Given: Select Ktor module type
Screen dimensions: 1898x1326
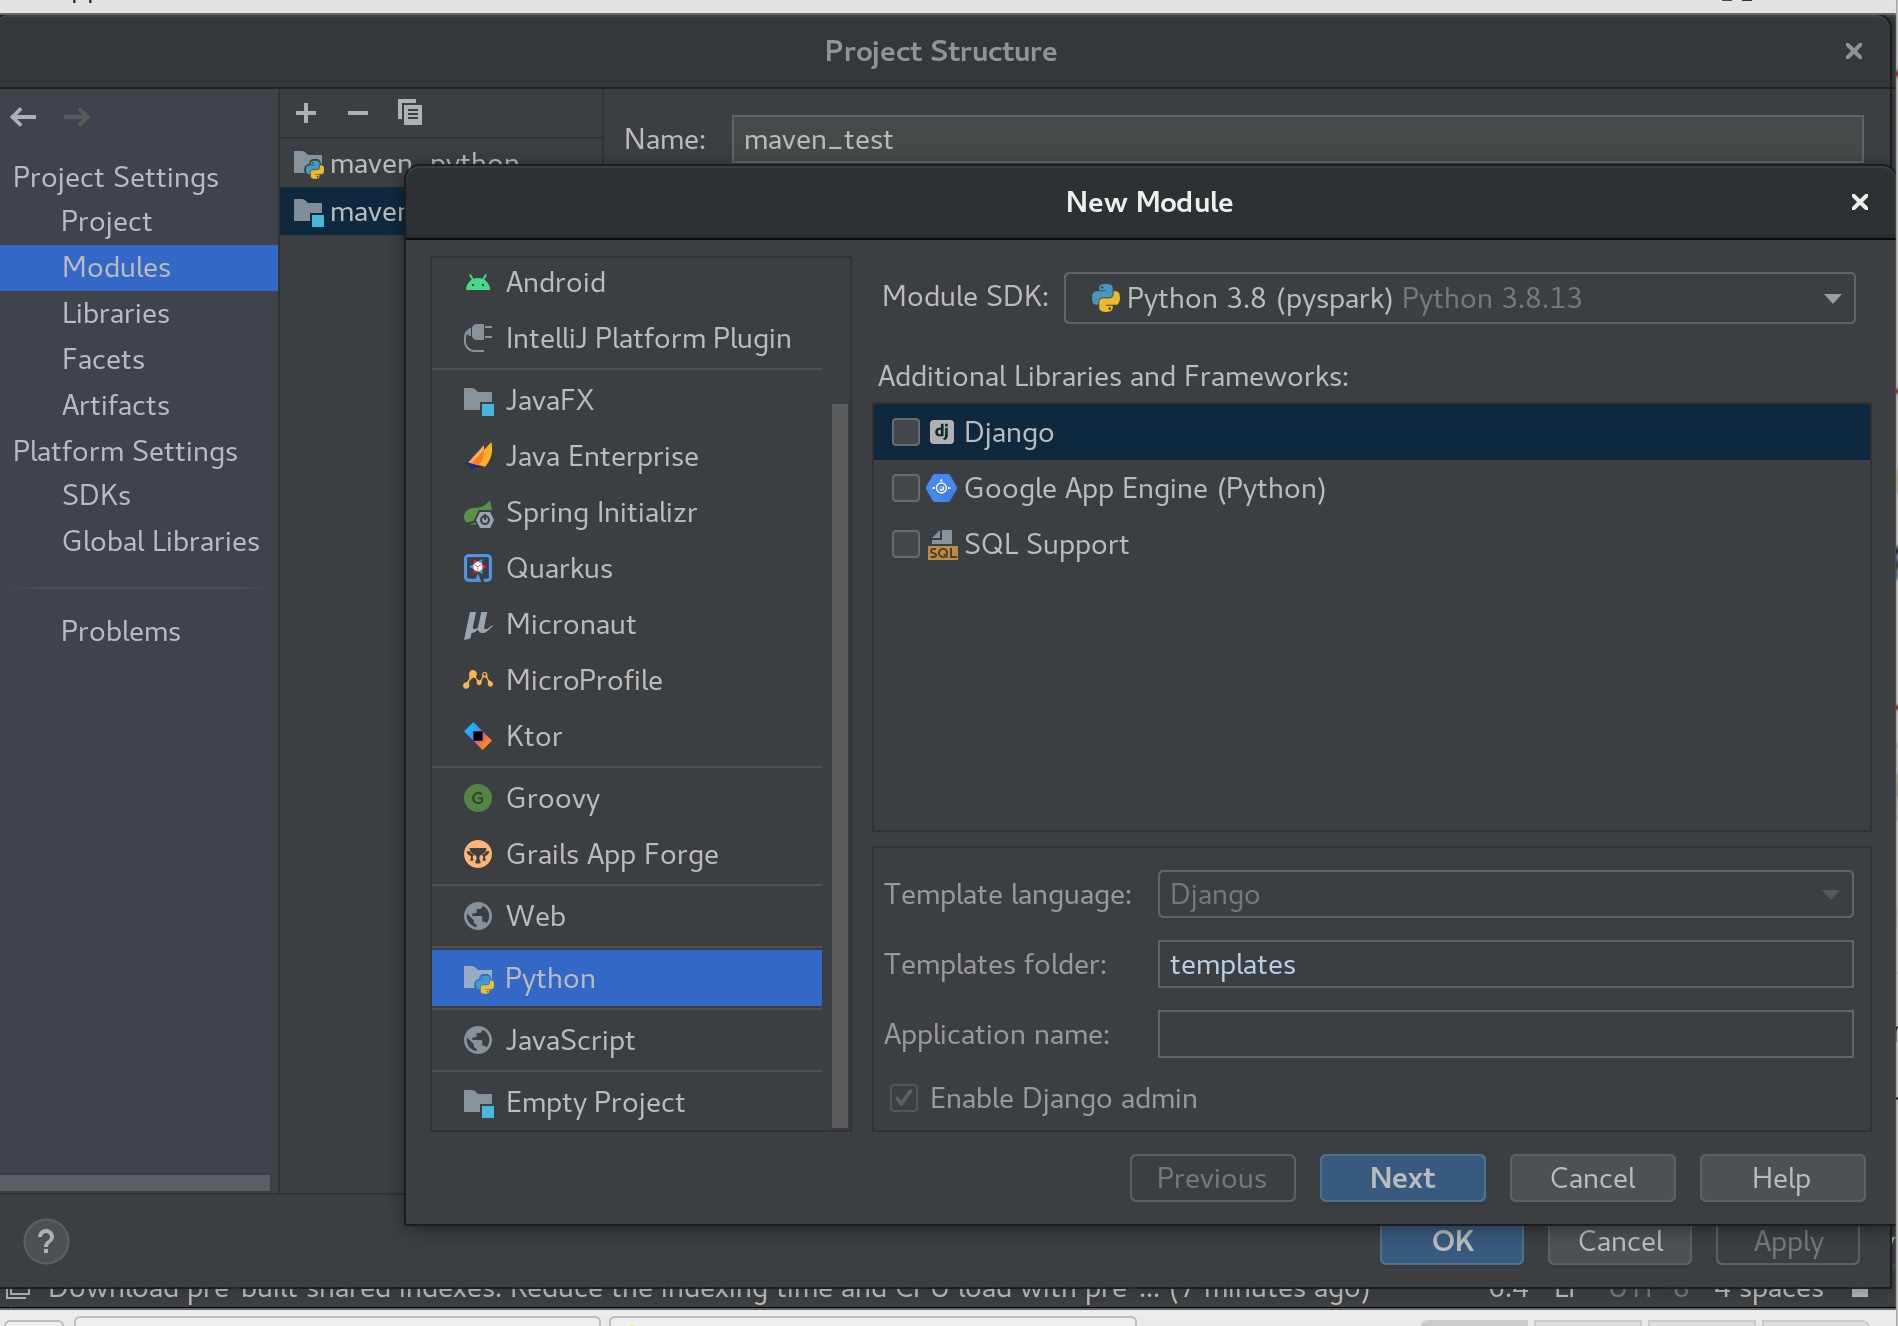Looking at the screenshot, I should [627, 737].
